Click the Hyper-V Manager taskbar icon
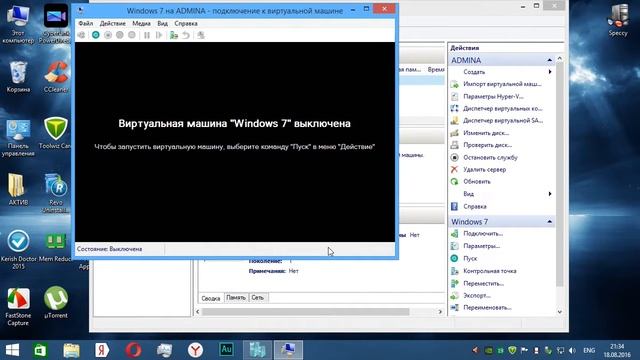Screen dimensions: 640x360 258,350
